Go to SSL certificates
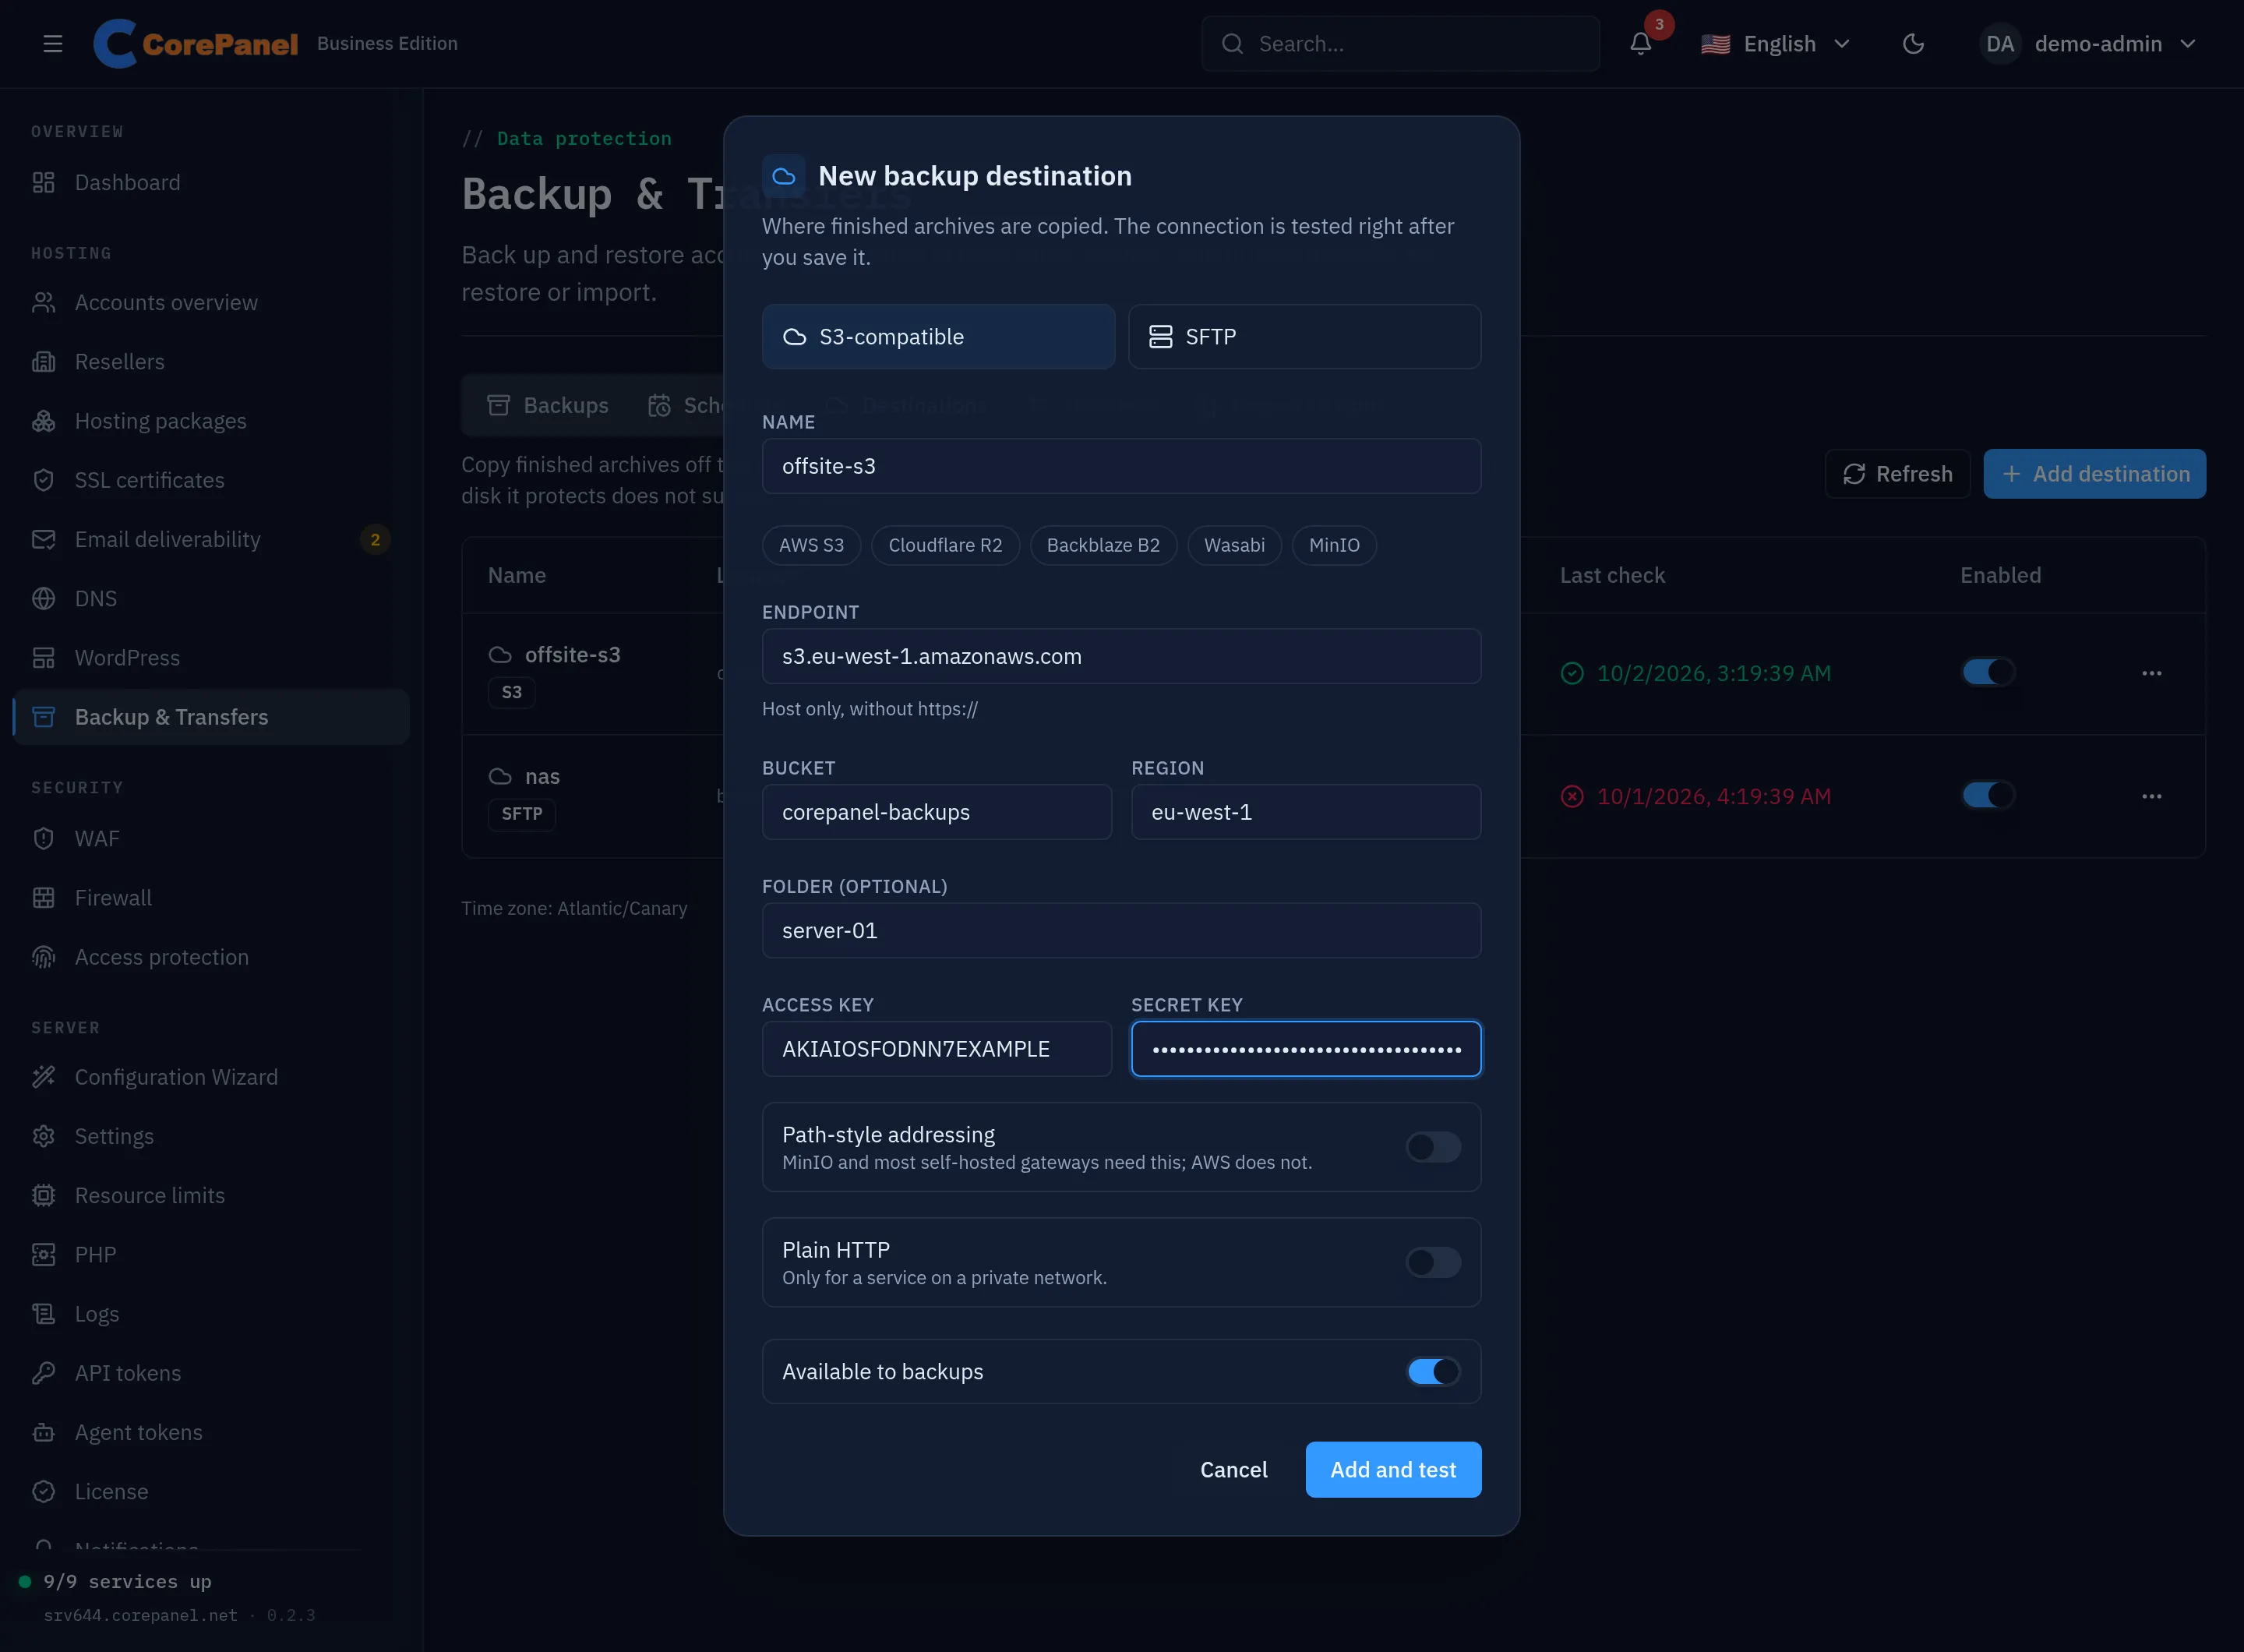2244x1652 pixels. coord(211,480)
